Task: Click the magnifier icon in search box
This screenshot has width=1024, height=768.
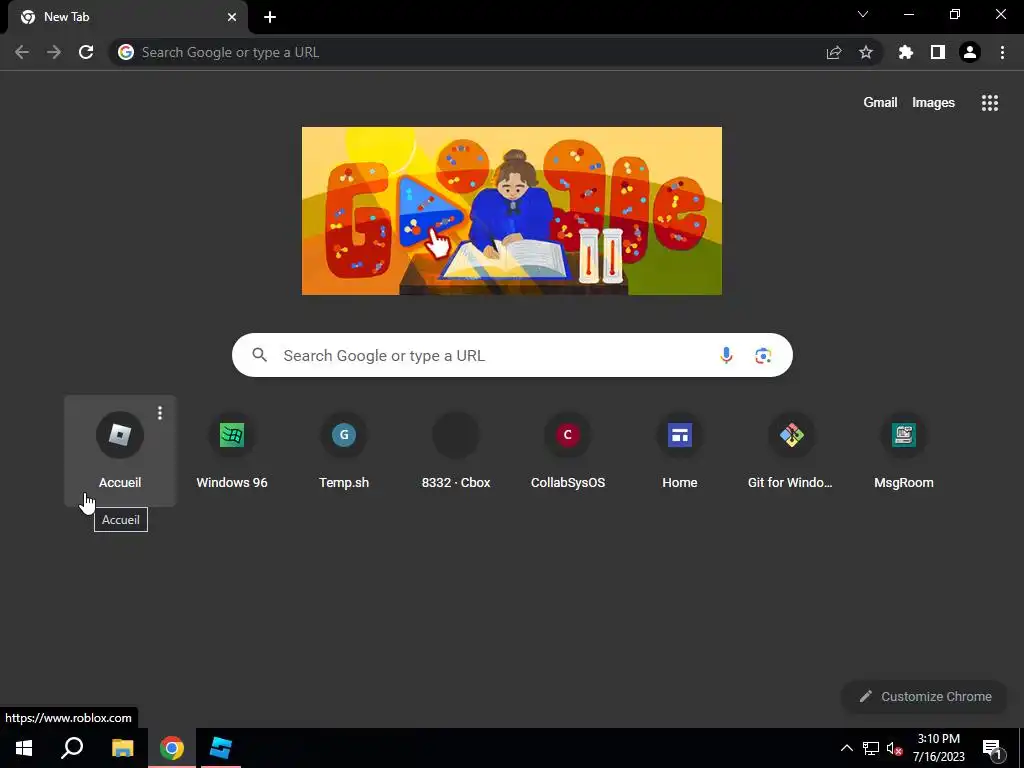Action: point(260,355)
